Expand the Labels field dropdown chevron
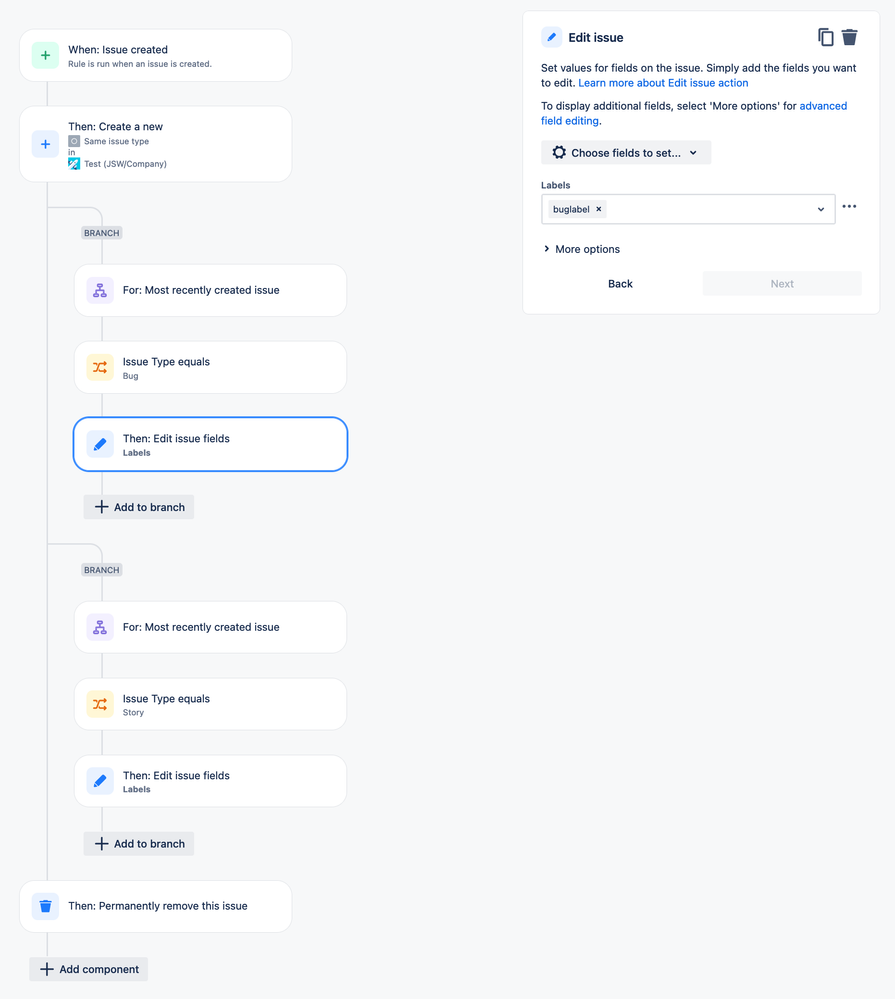895x999 pixels. point(821,209)
